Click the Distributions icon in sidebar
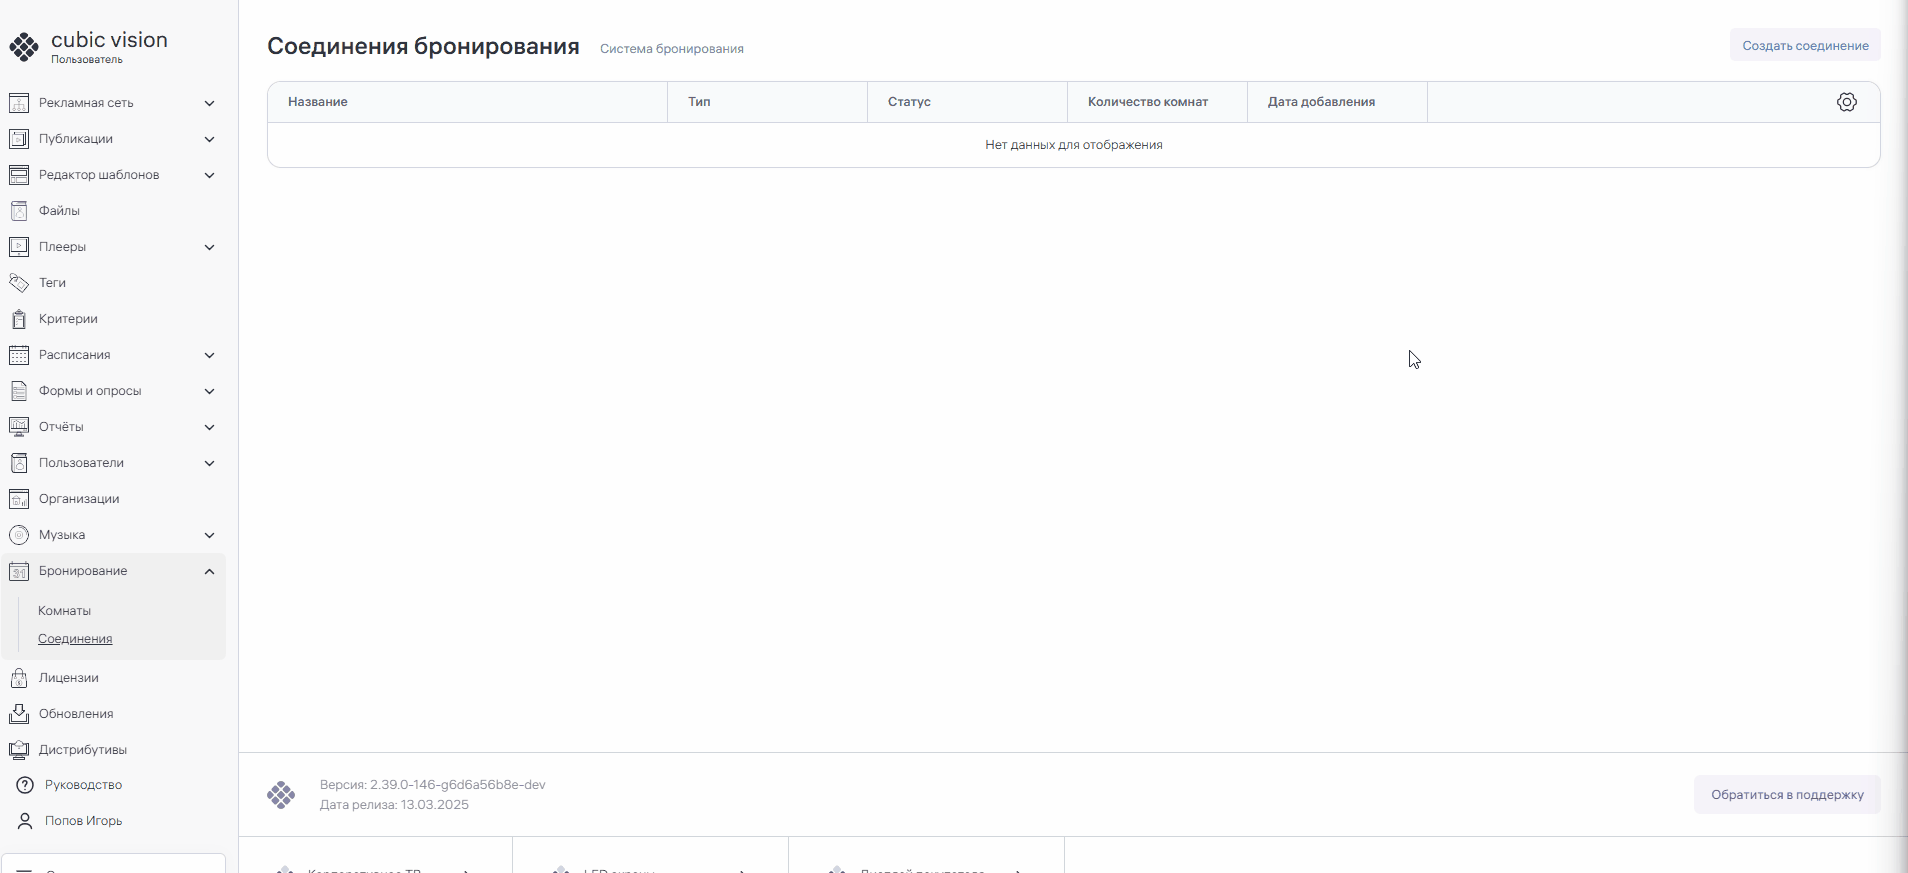This screenshot has height=873, width=1908. 19,750
